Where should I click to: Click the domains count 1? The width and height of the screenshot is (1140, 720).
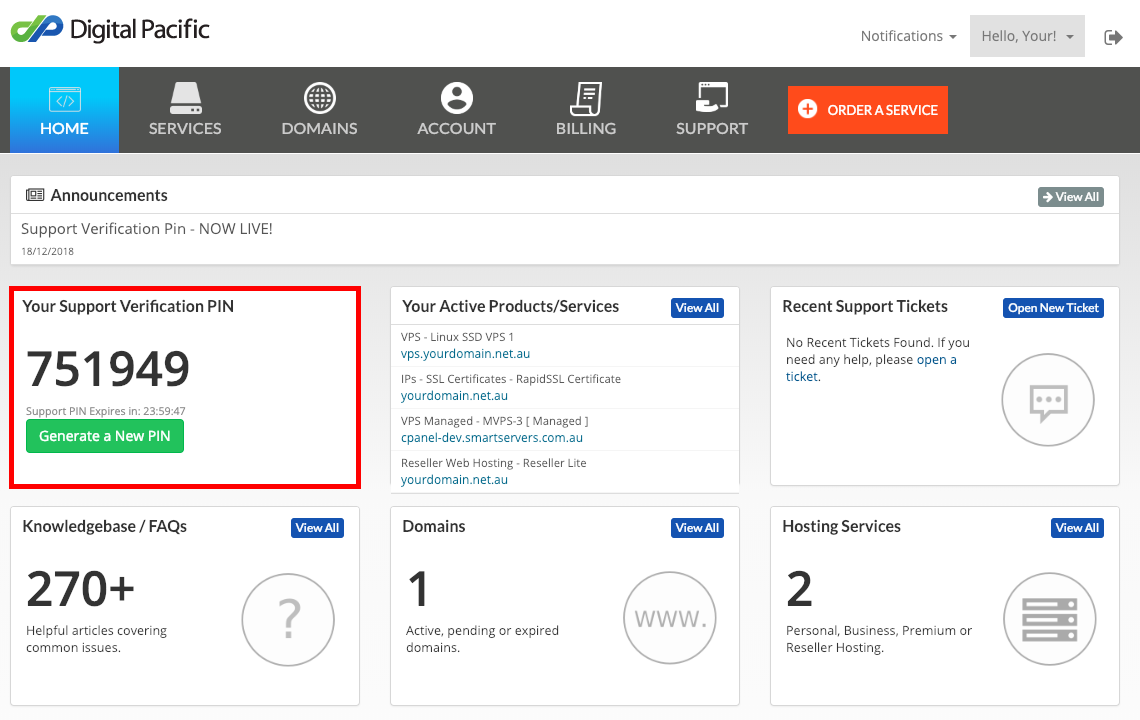pyautogui.click(x=418, y=589)
